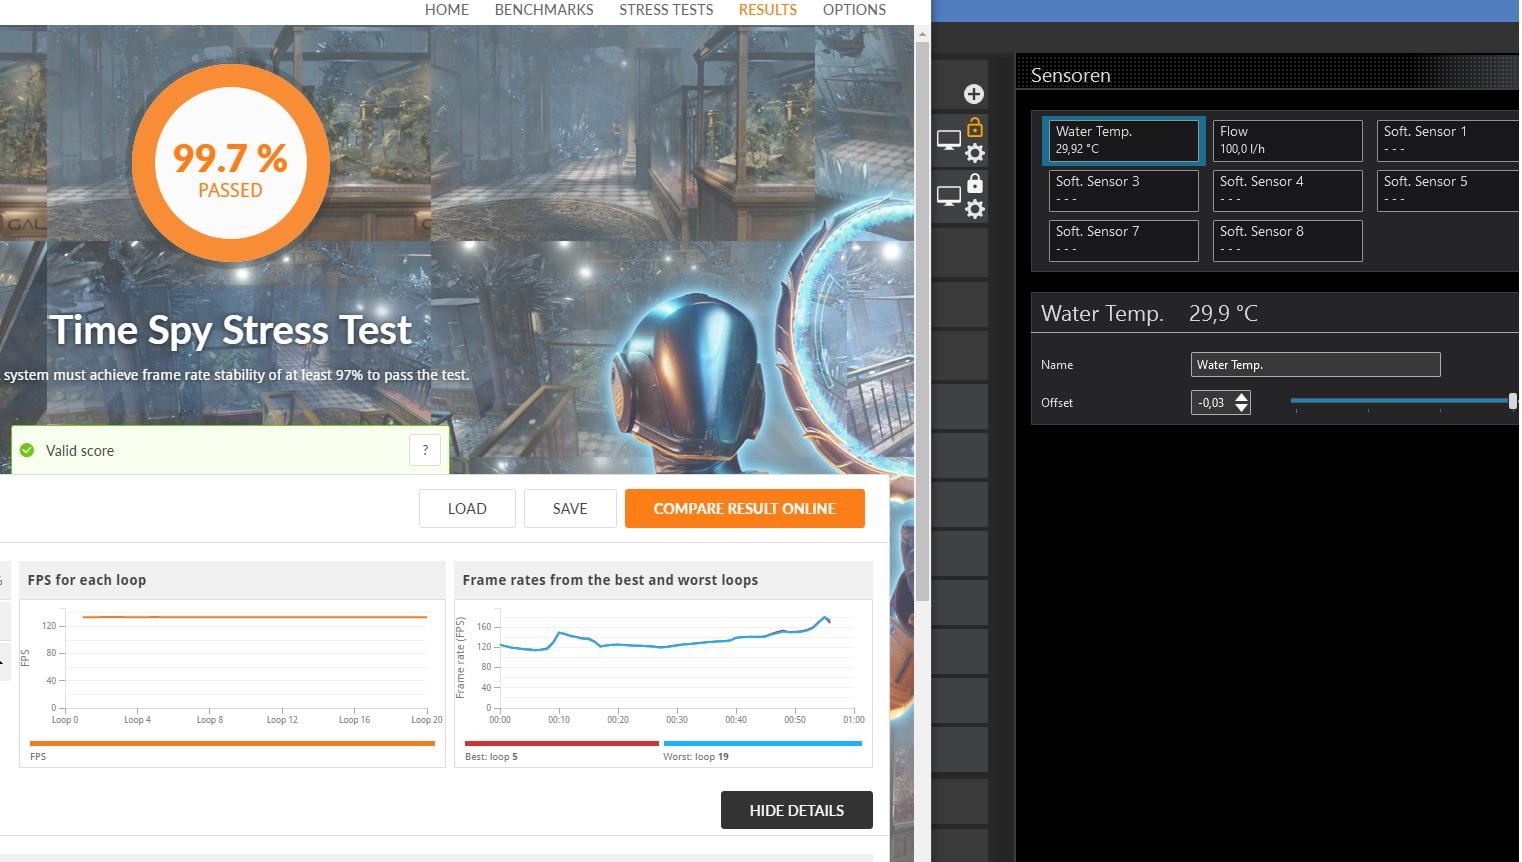Screen dimensions: 1522x862
Task: Add a new overview page with plus icon
Action: 974,94
